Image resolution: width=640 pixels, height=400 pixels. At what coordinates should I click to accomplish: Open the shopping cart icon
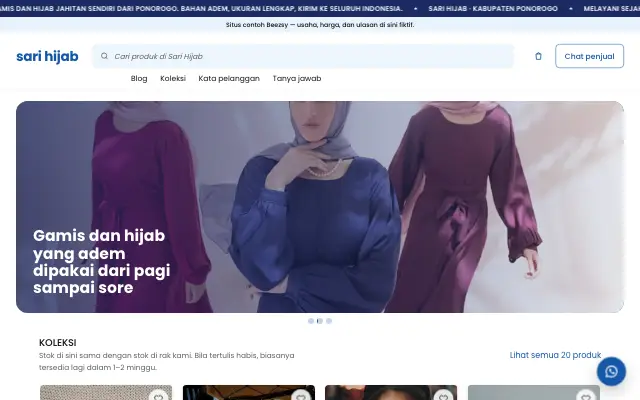[x=538, y=56]
